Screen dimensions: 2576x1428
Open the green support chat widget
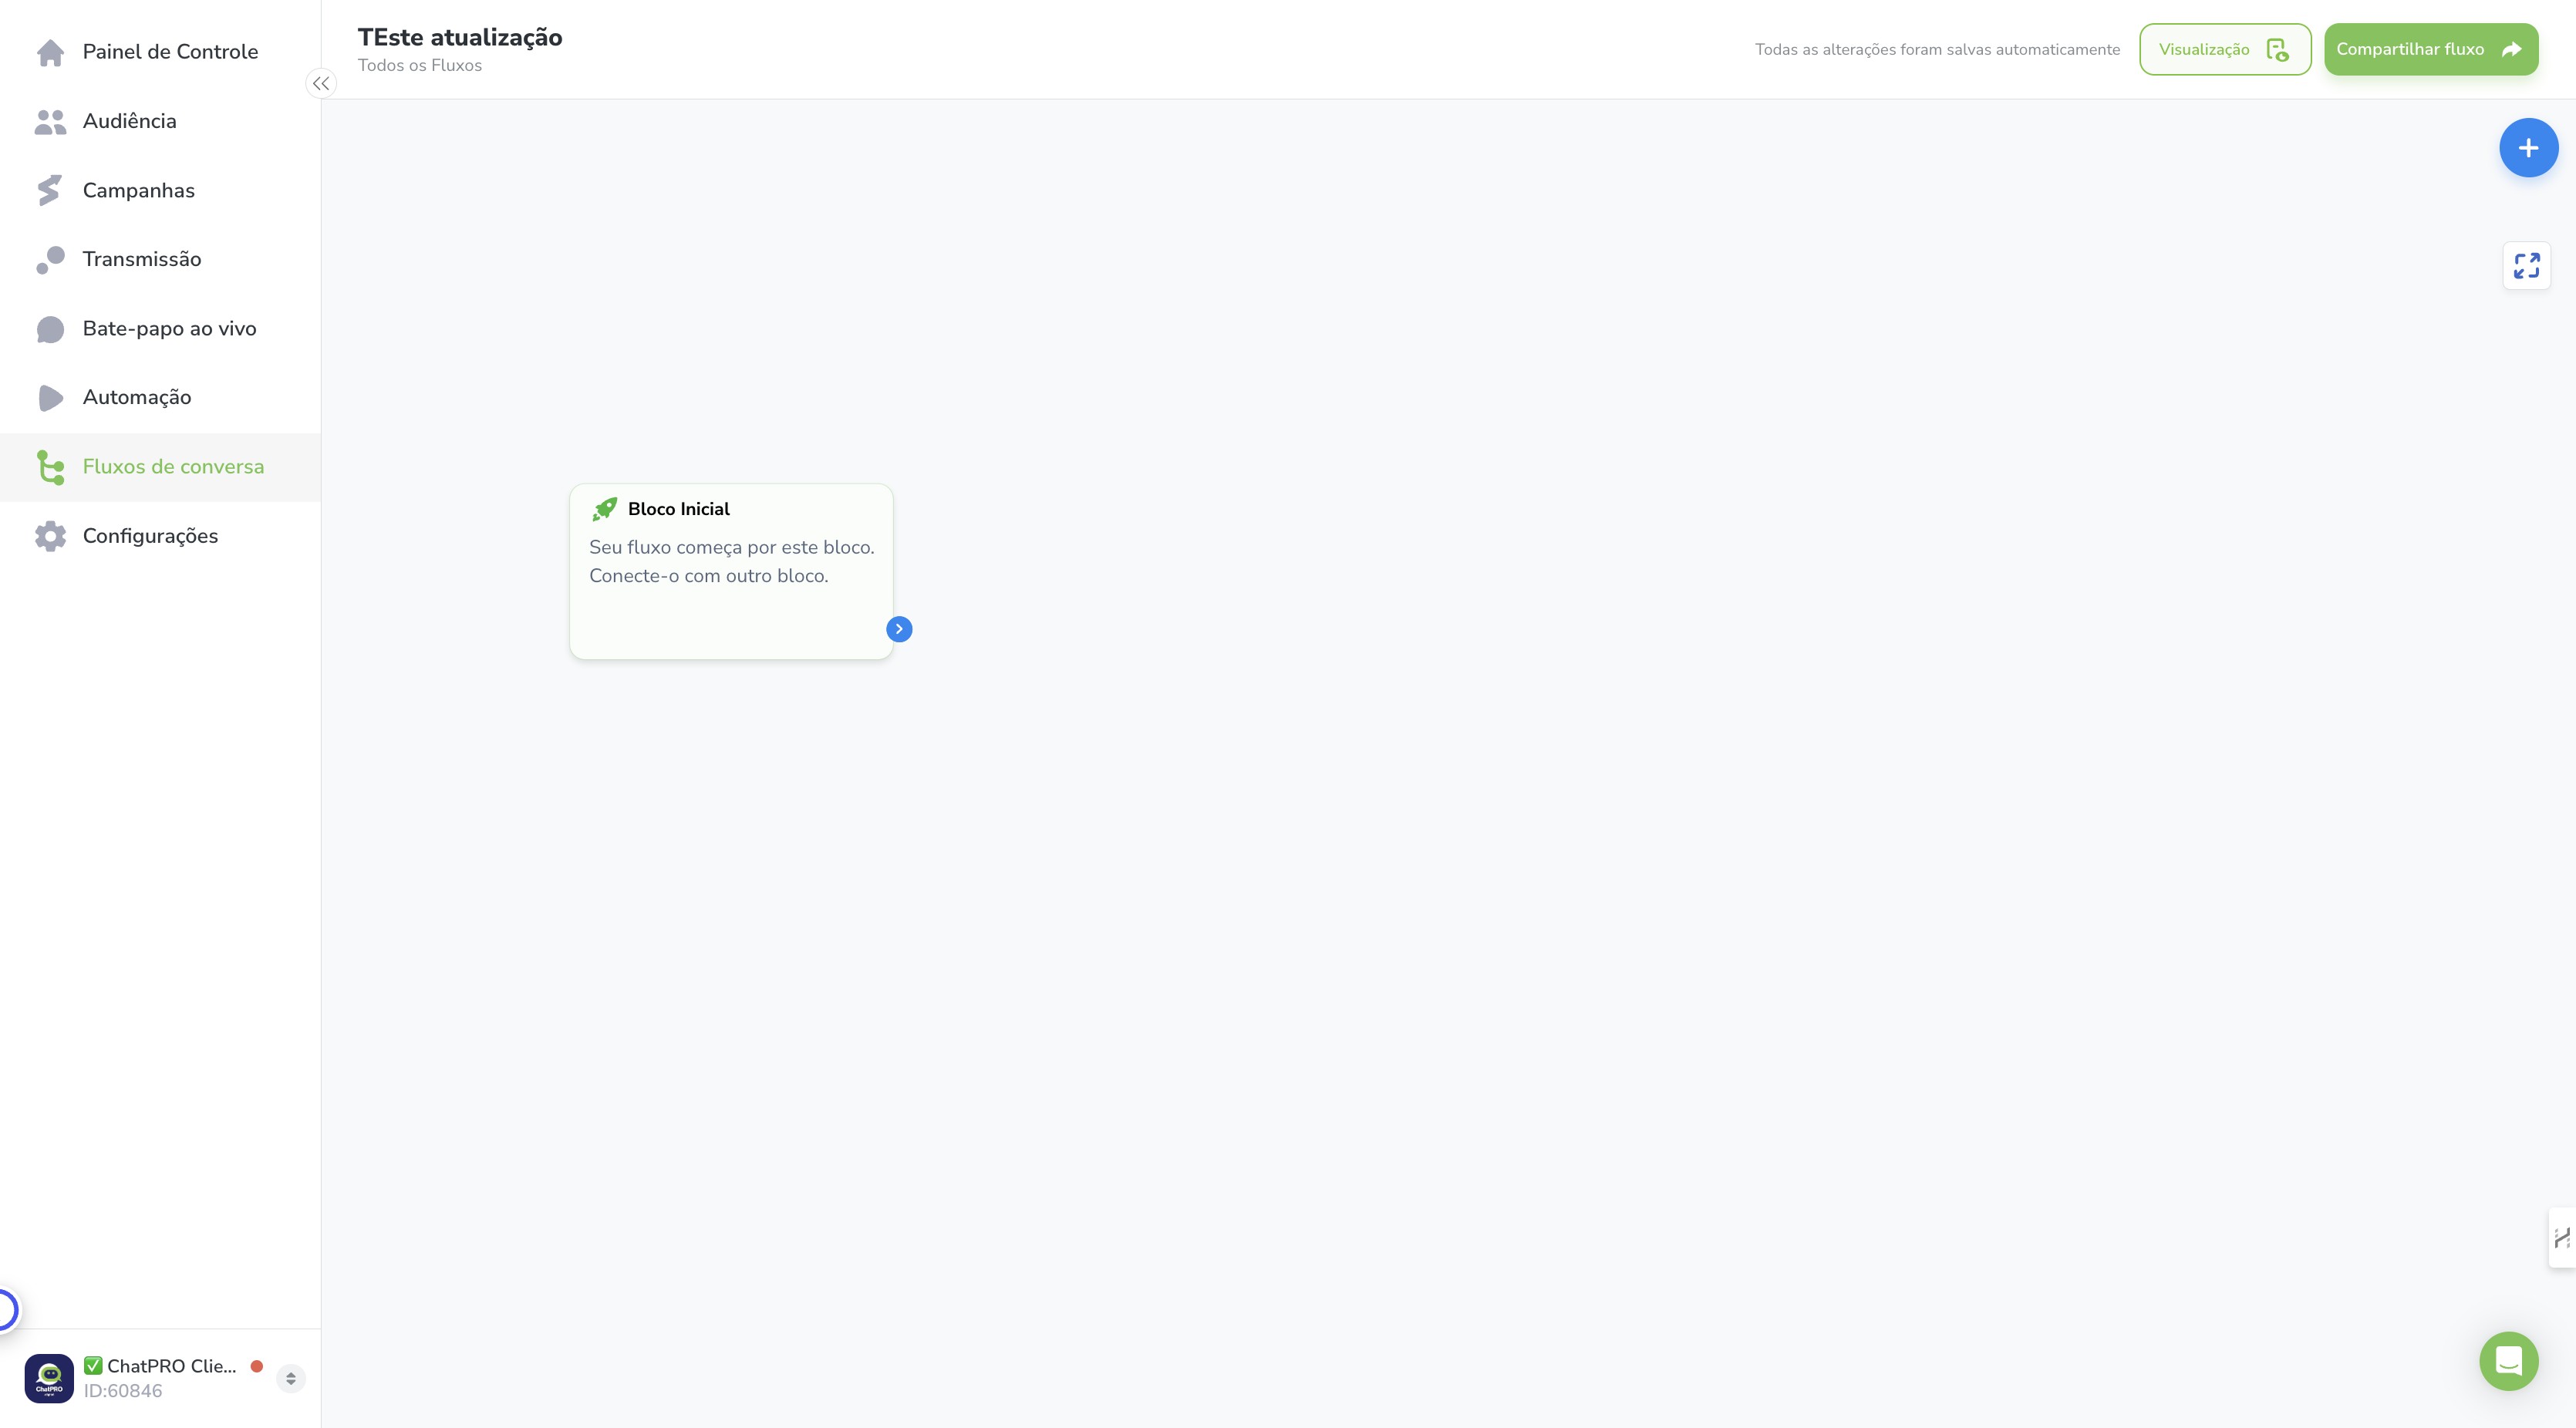coord(2509,1361)
